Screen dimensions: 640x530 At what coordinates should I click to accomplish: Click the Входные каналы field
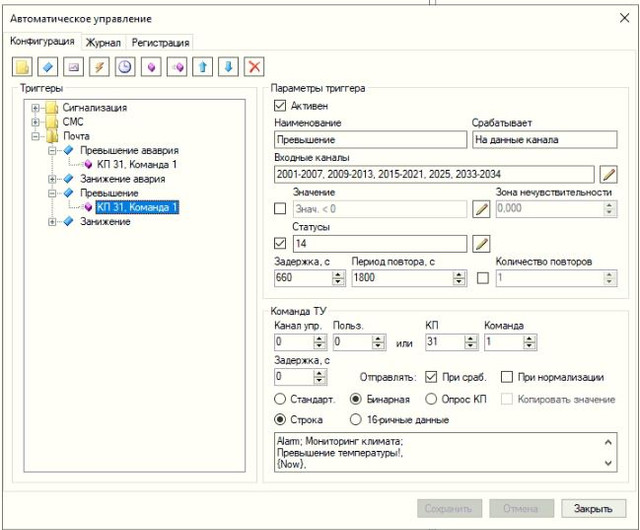pos(434,174)
